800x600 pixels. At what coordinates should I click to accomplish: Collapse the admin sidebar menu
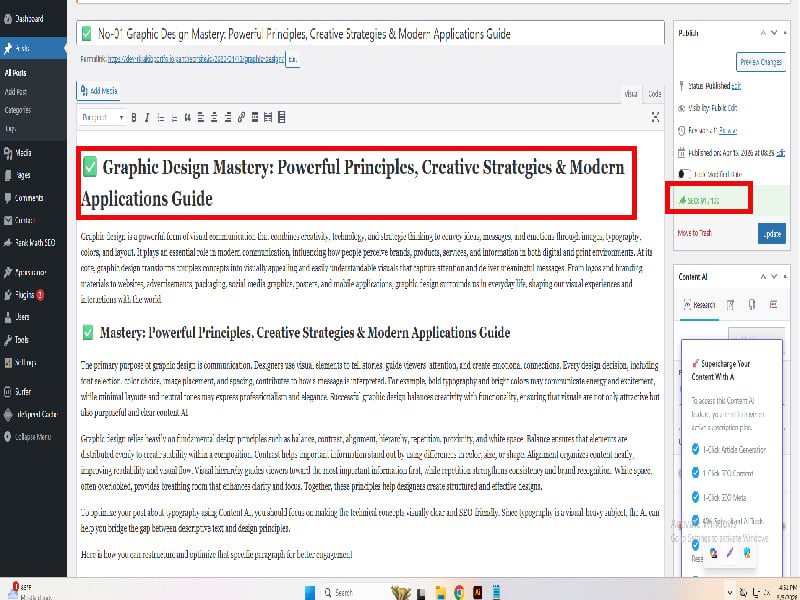[32, 437]
